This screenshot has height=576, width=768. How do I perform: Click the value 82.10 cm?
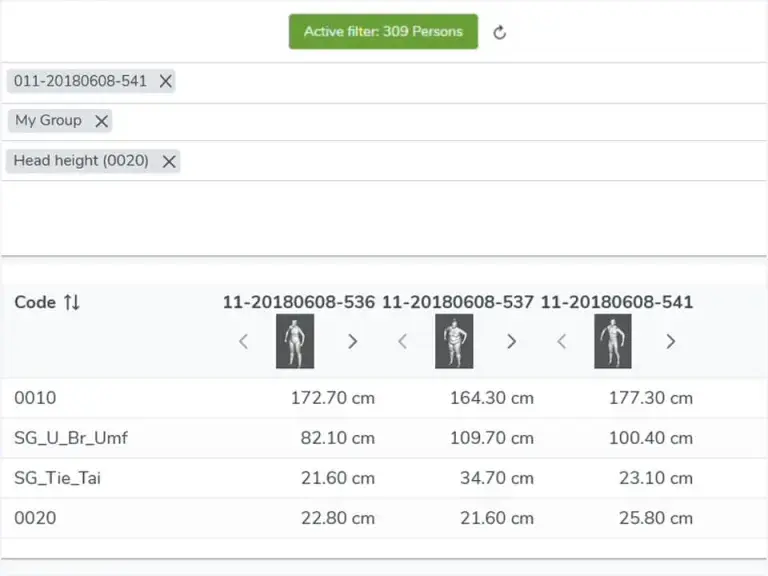(x=338, y=438)
